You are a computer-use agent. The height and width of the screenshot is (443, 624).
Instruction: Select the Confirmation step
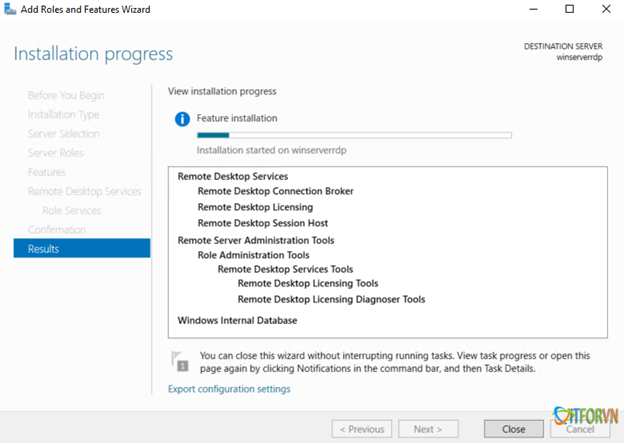[x=57, y=229]
